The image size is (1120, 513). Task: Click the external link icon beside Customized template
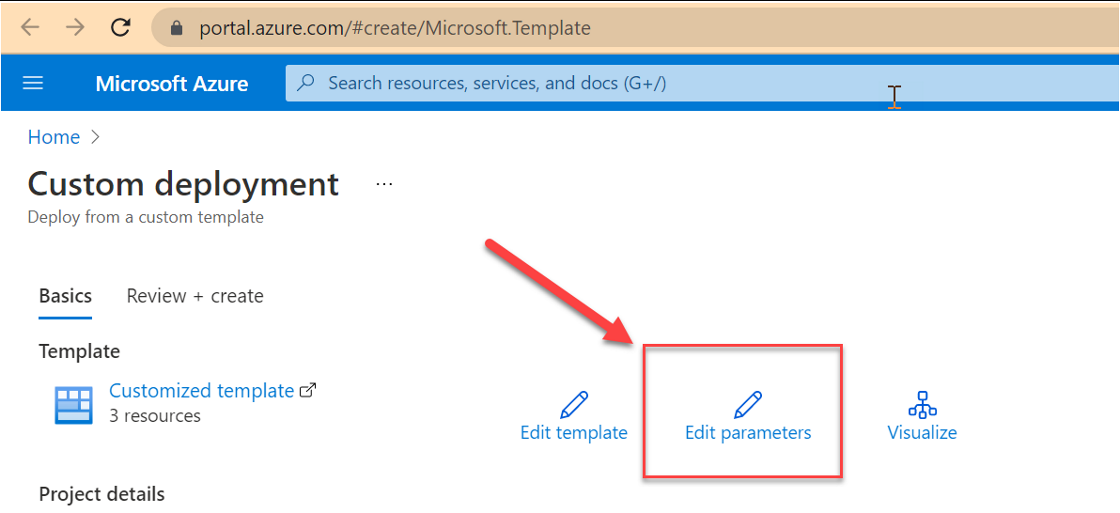[x=308, y=391]
